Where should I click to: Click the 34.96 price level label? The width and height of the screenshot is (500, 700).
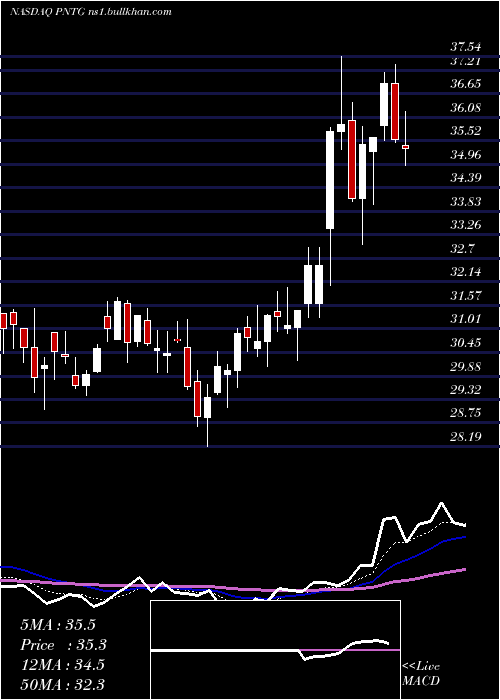(x=466, y=155)
